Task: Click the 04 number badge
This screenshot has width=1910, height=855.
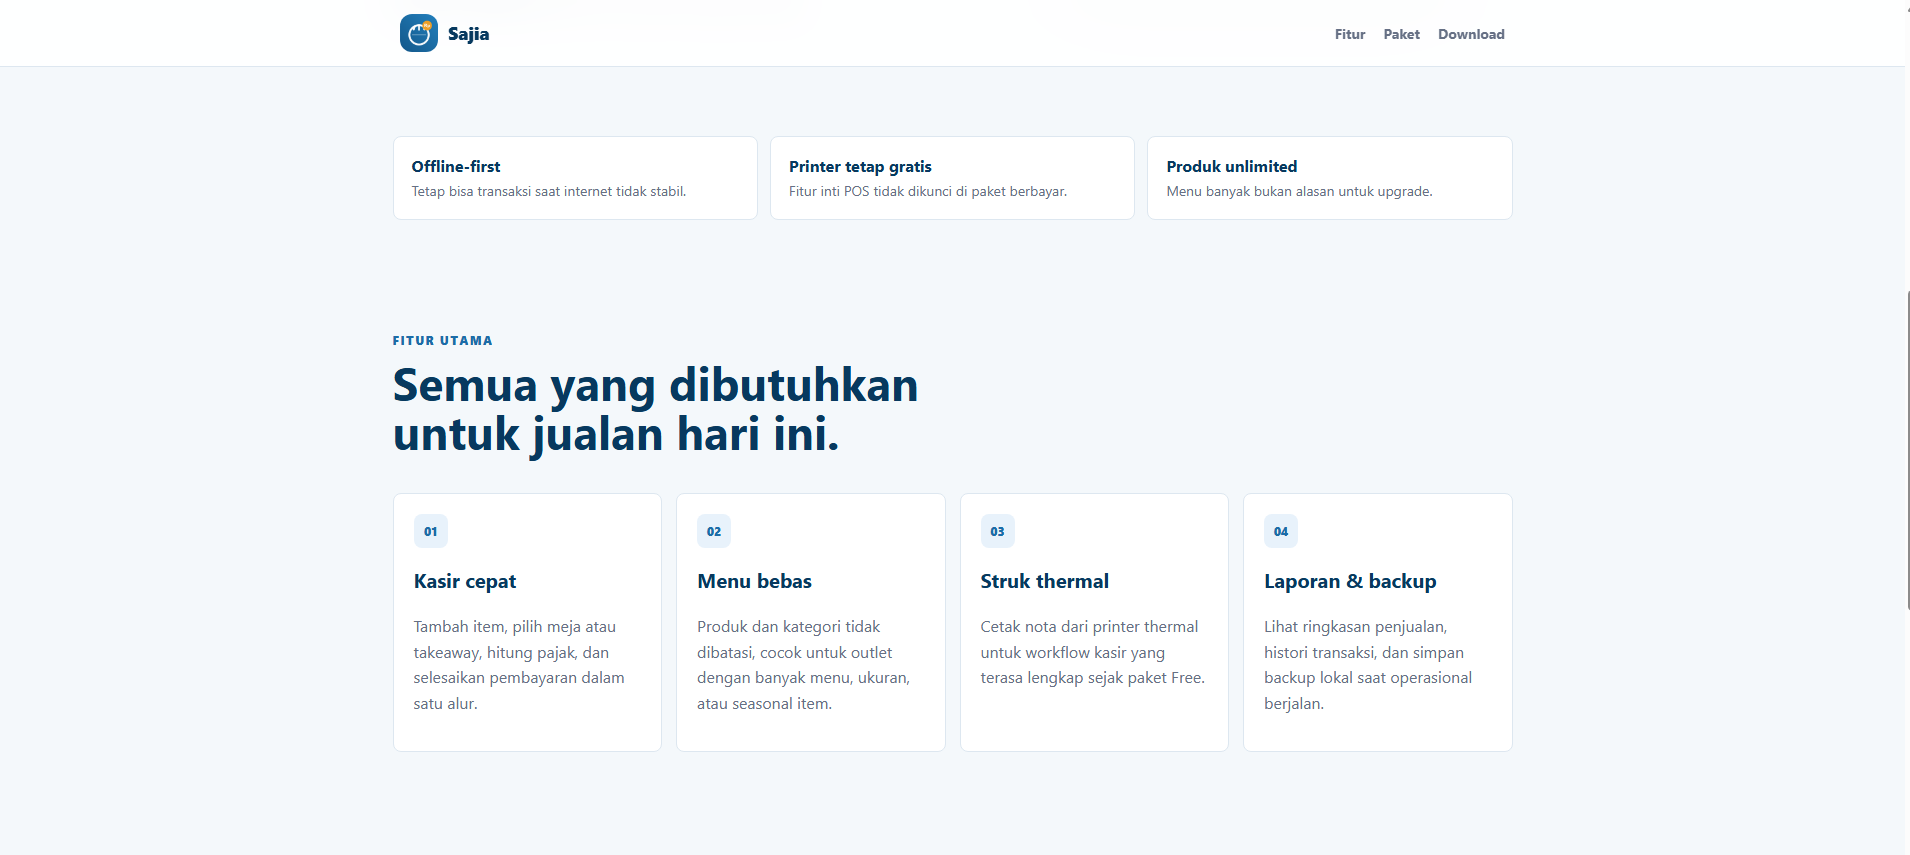Action: (x=1281, y=531)
